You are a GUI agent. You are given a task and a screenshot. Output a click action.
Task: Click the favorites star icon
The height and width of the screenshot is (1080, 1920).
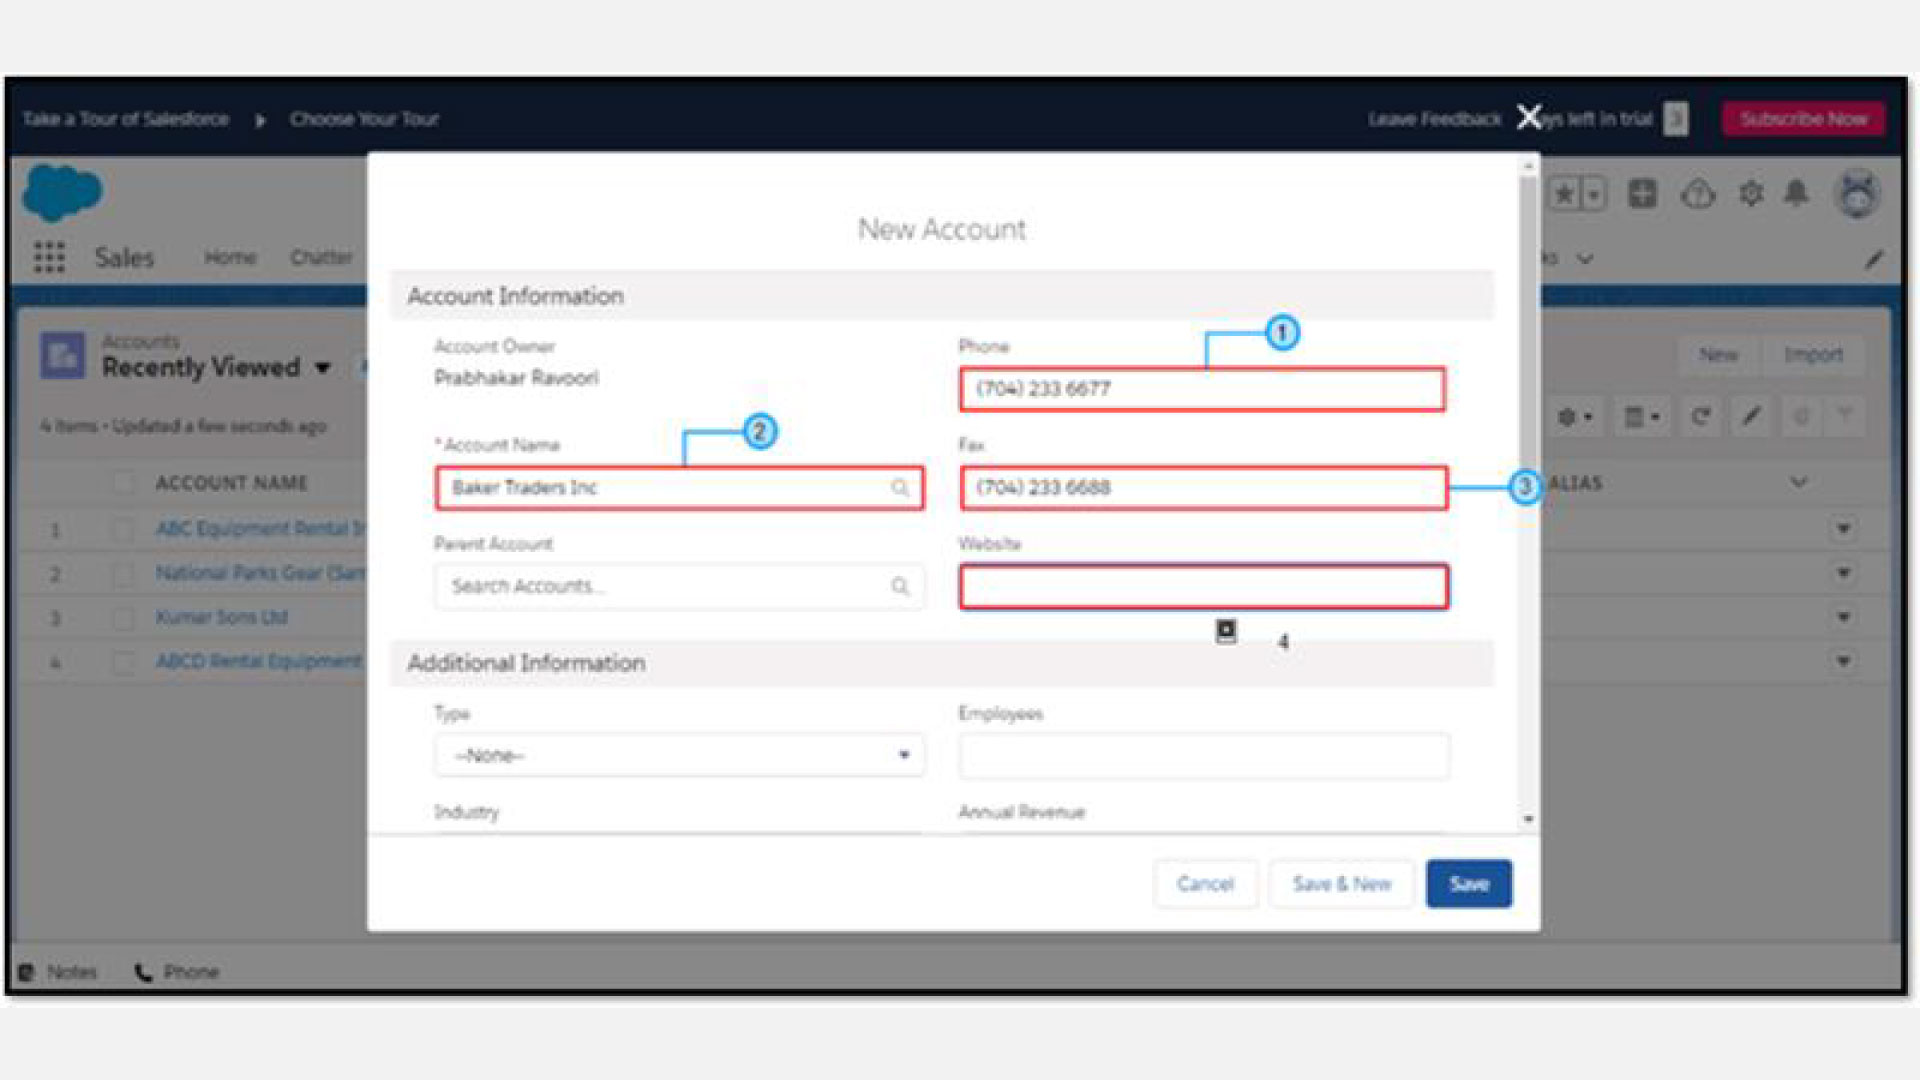pos(1564,193)
